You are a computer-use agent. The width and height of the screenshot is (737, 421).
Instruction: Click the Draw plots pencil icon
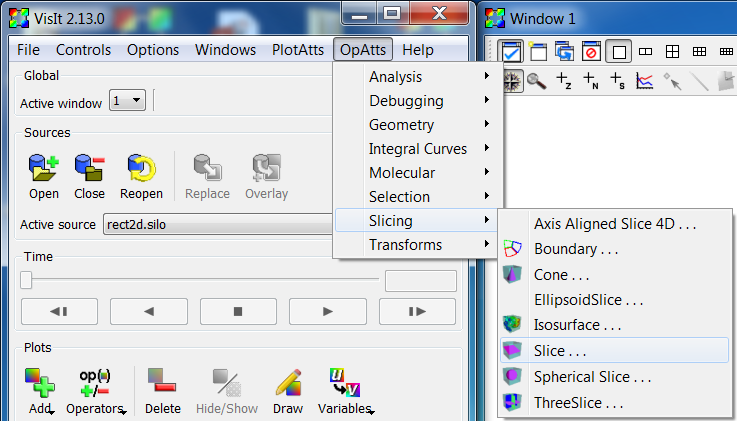288,382
